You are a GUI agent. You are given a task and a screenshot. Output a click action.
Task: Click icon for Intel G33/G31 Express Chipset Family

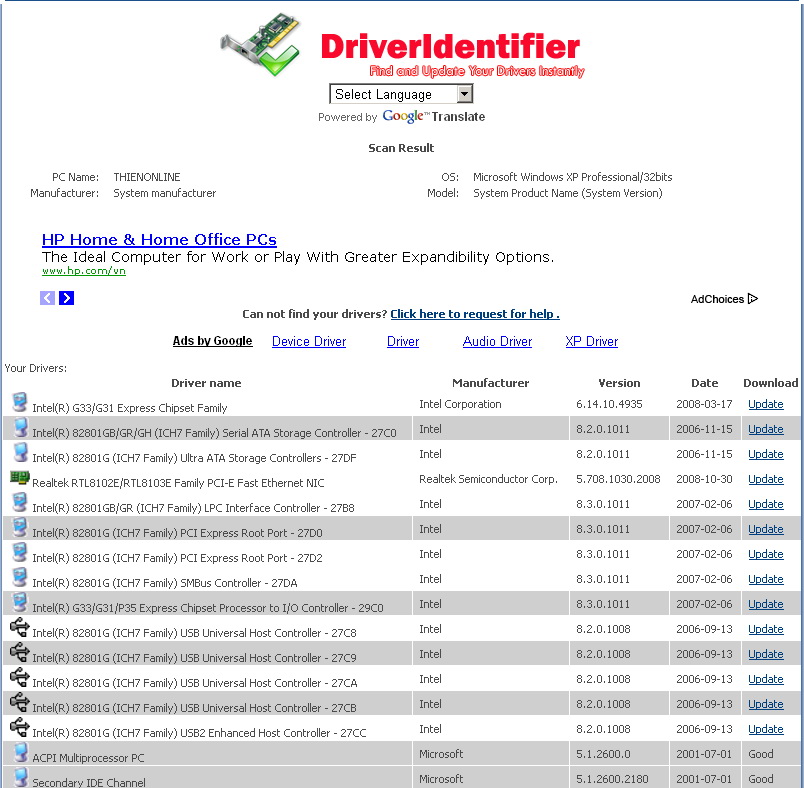point(20,402)
